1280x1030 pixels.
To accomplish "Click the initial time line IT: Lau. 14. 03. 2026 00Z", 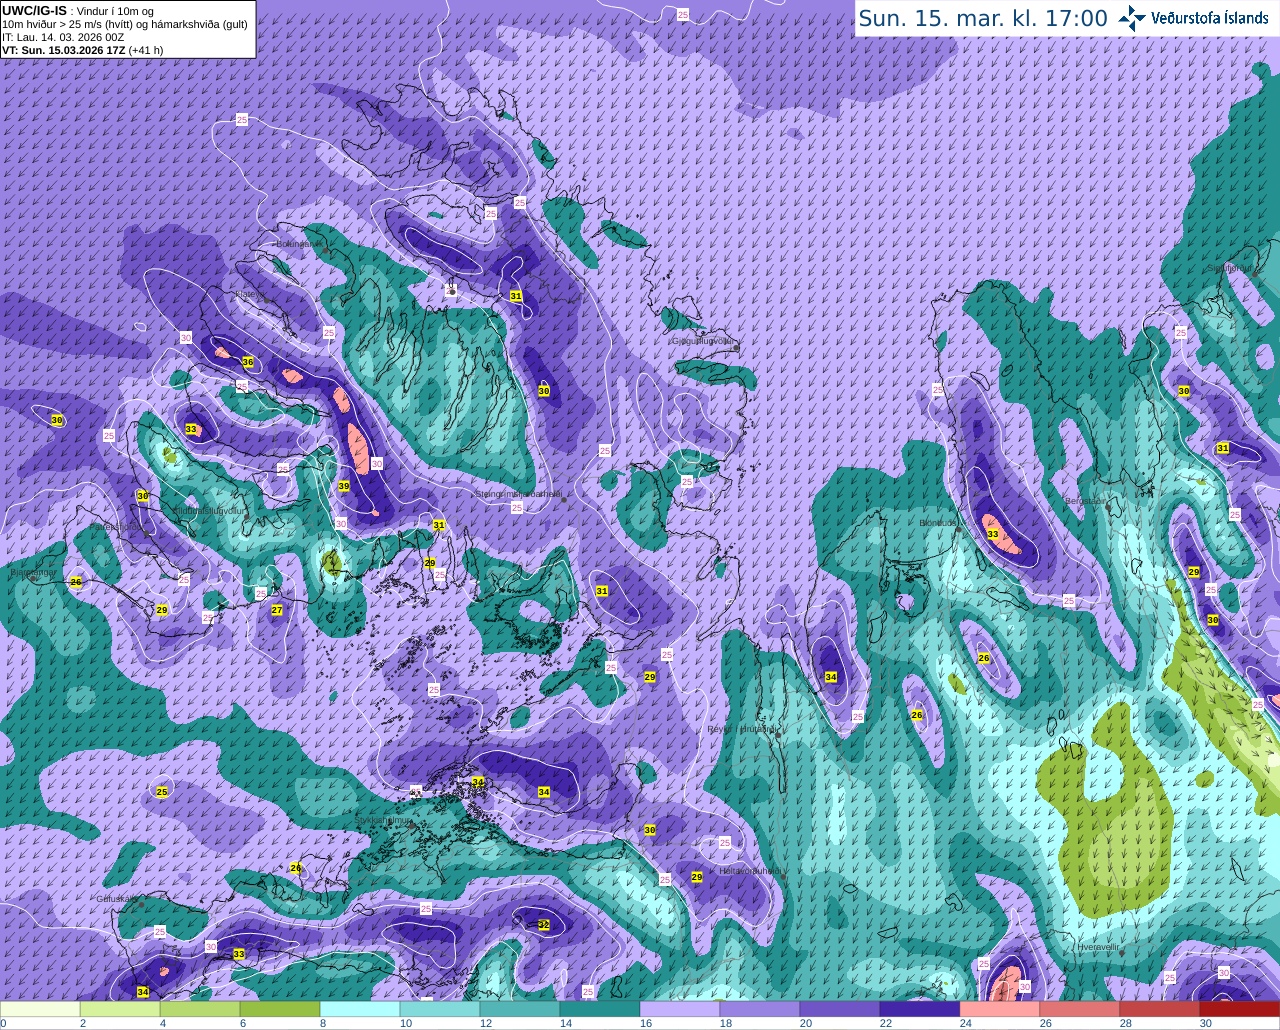I will click(x=63, y=37).
